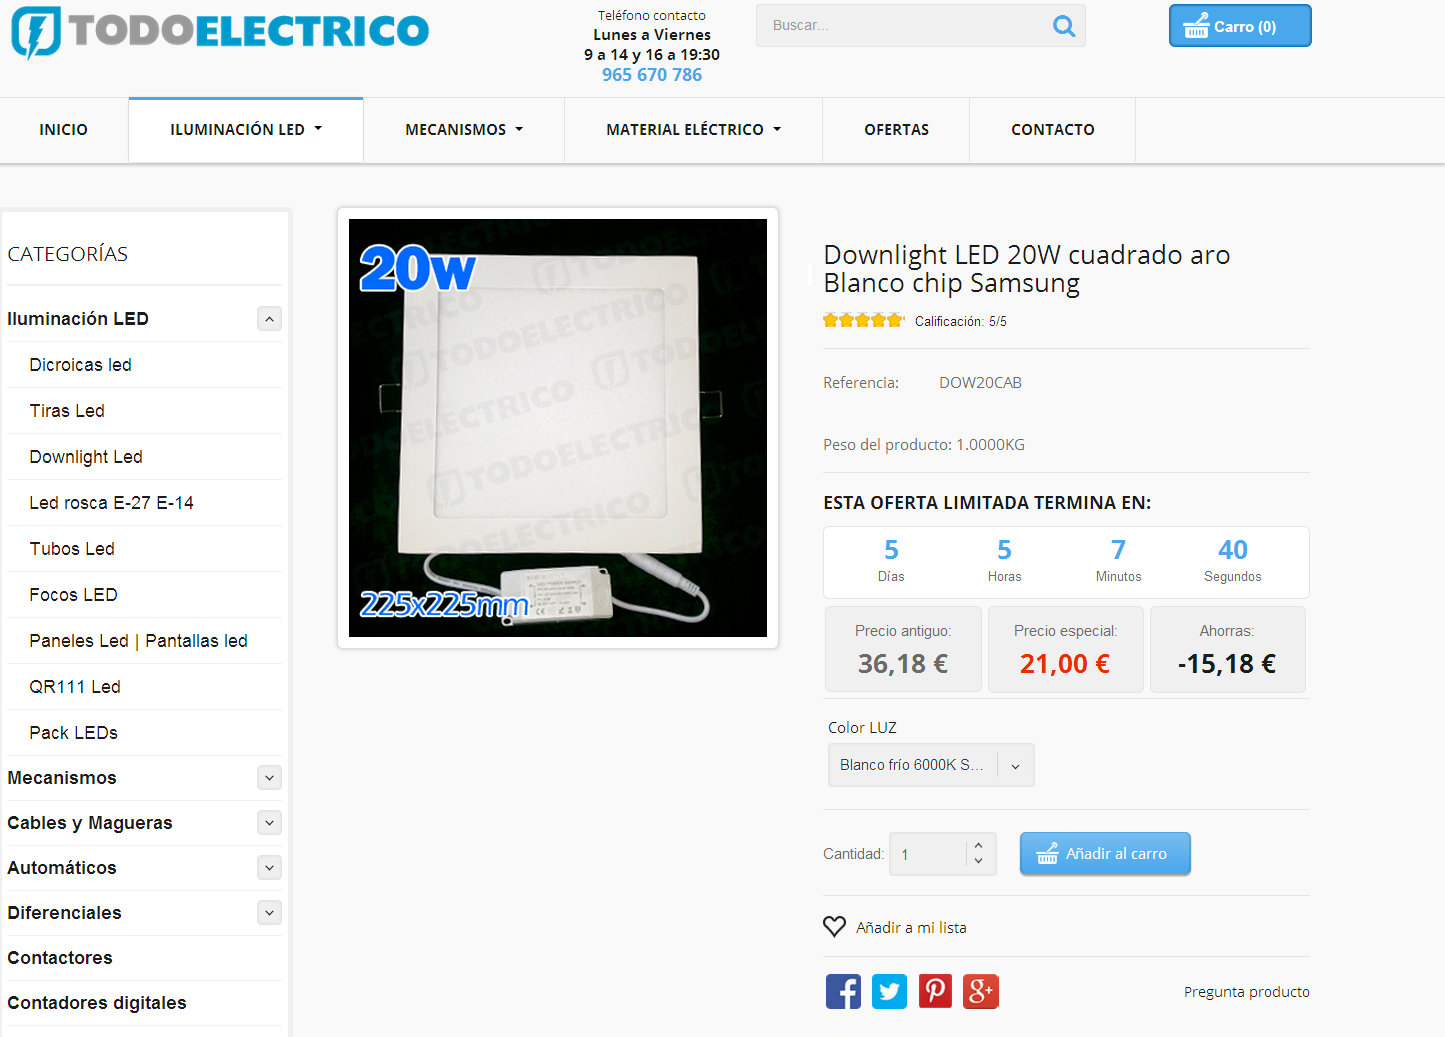Click the search magnifier icon

tap(1064, 26)
